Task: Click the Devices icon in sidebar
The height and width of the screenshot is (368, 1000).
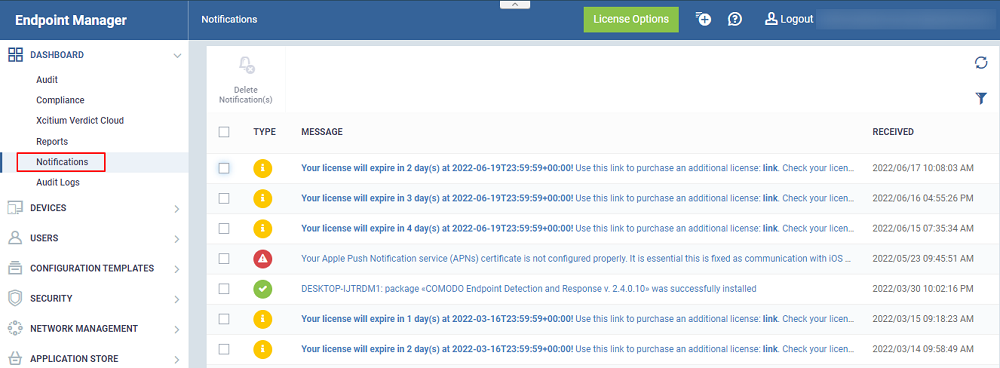Action: pyautogui.click(x=15, y=208)
